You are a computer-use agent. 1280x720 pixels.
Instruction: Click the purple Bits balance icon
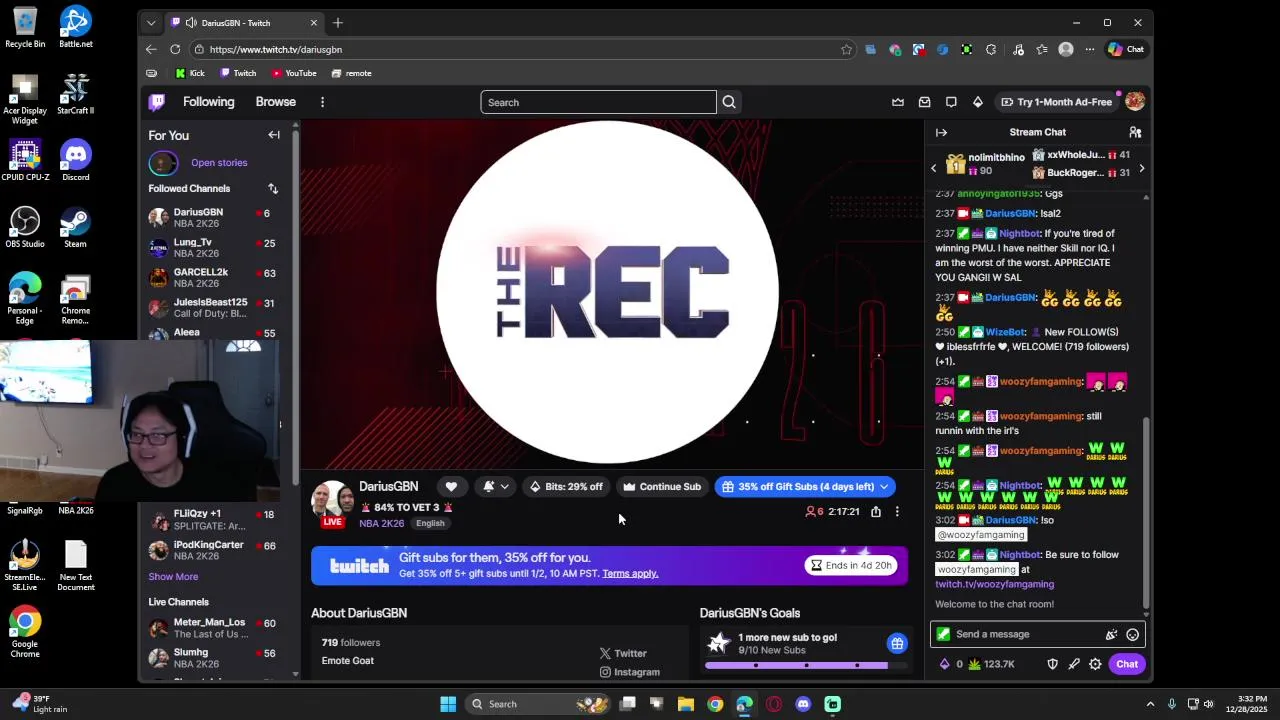point(945,664)
